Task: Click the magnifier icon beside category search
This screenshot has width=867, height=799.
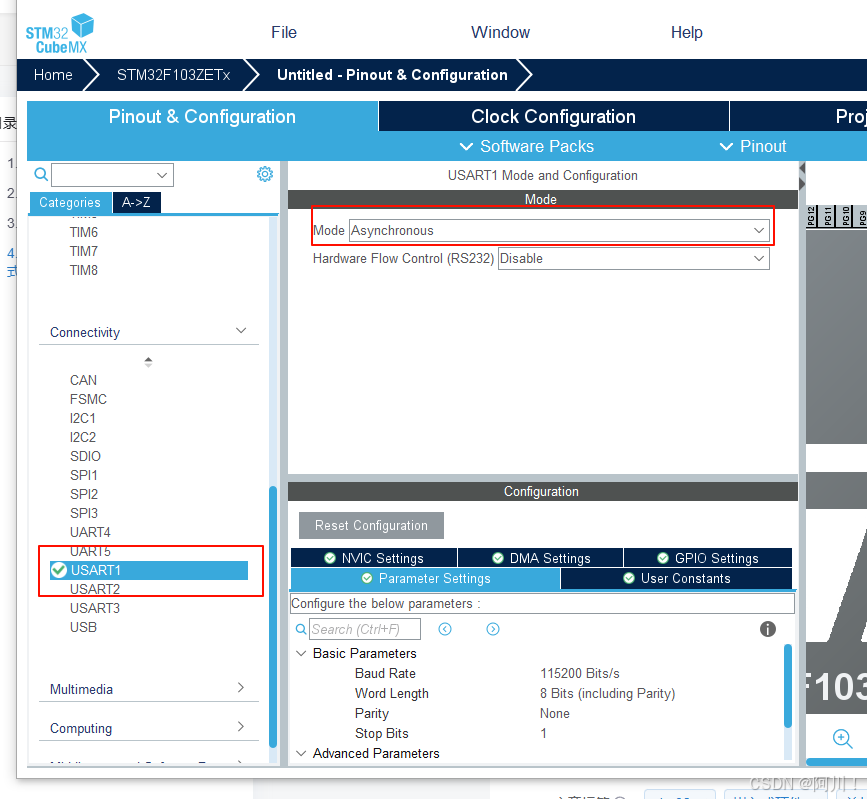Action: tap(41, 174)
